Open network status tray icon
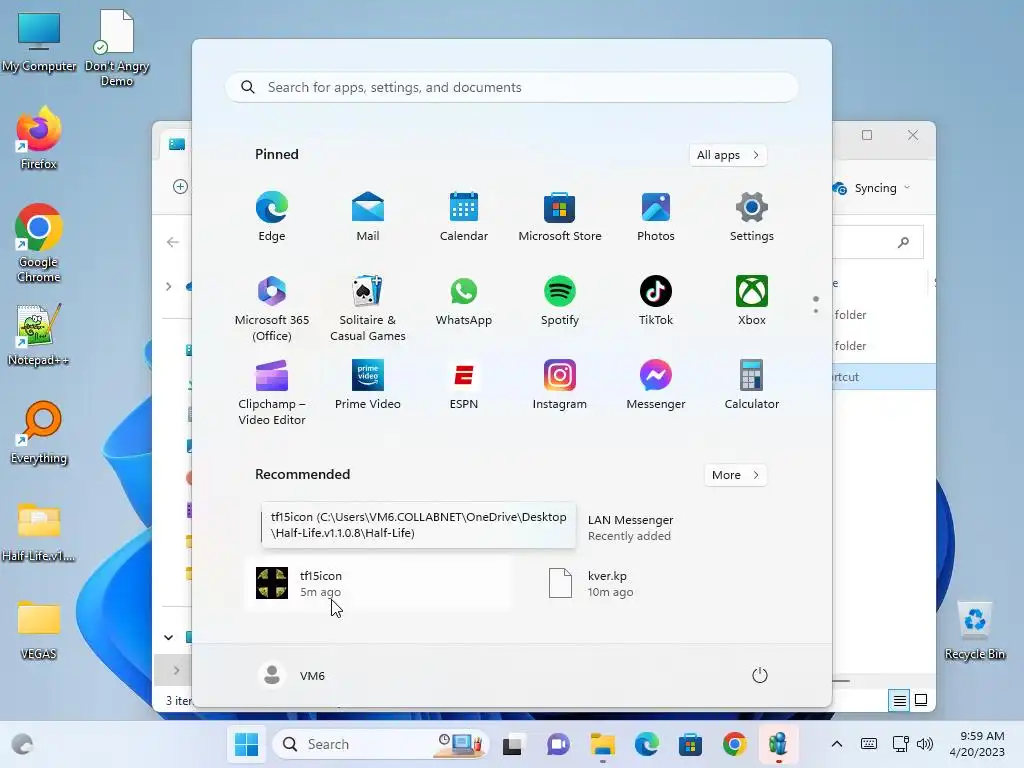The image size is (1024, 768). tap(901, 744)
